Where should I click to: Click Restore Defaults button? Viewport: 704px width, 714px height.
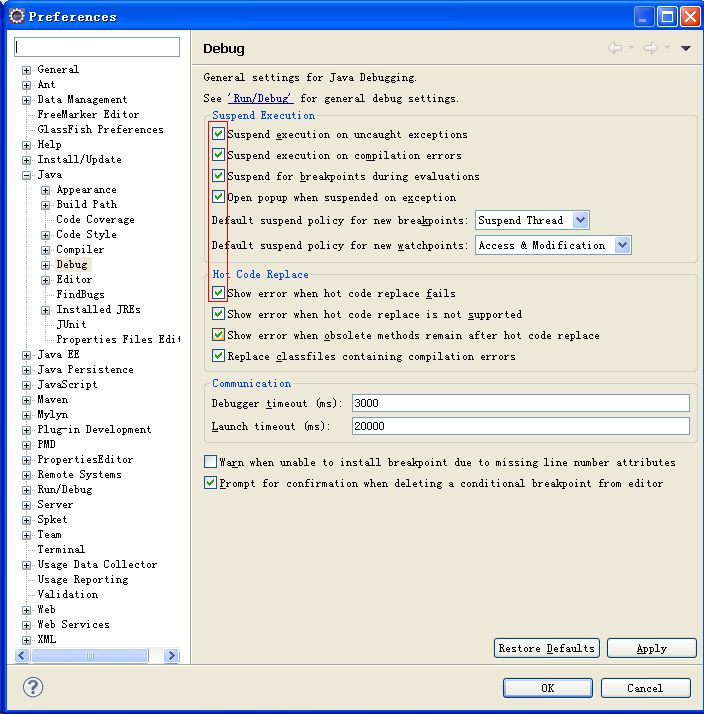(x=546, y=648)
